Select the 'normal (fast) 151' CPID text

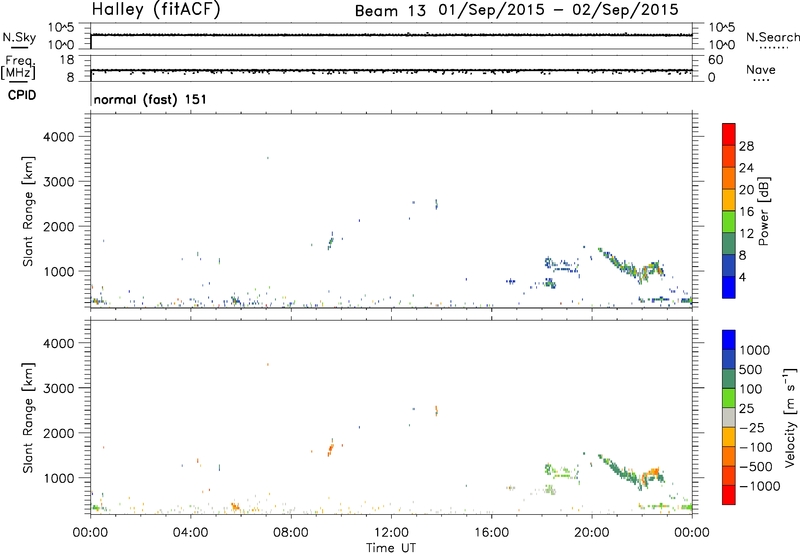[150, 99]
